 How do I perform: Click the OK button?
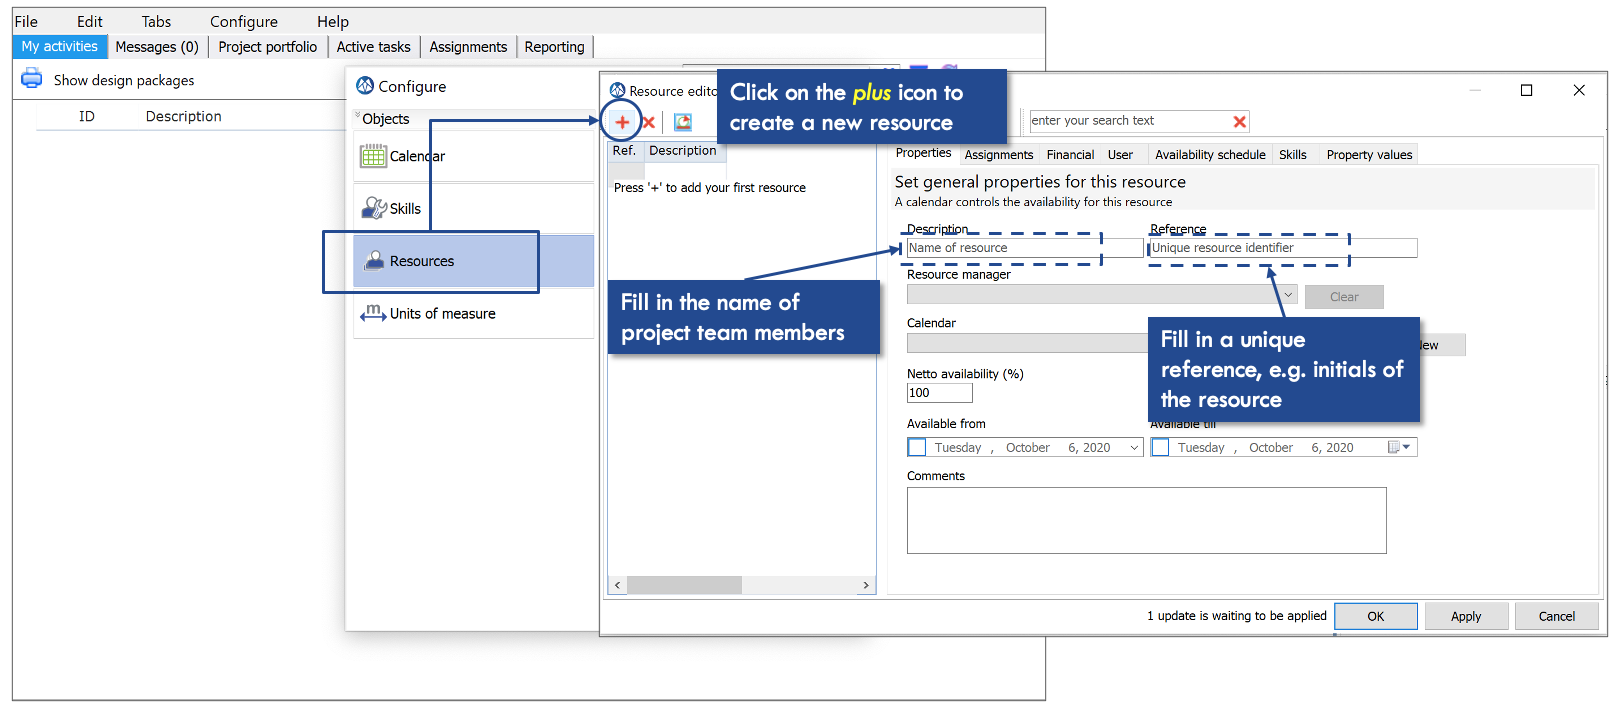click(x=1376, y=616)
